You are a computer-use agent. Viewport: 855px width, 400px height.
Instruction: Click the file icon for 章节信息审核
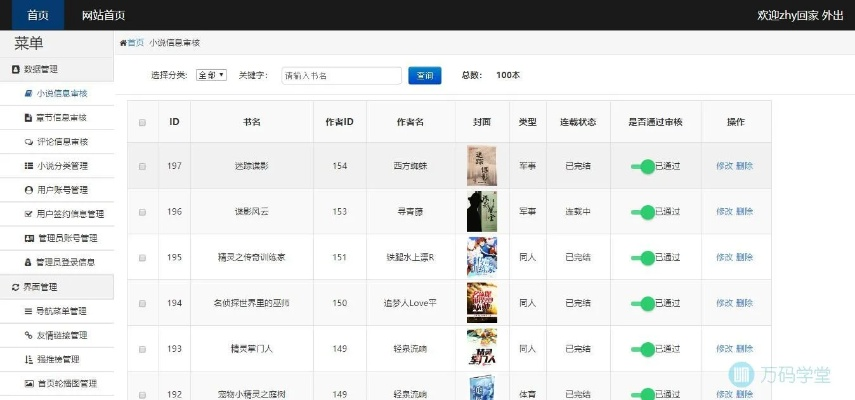click(28, 118)
